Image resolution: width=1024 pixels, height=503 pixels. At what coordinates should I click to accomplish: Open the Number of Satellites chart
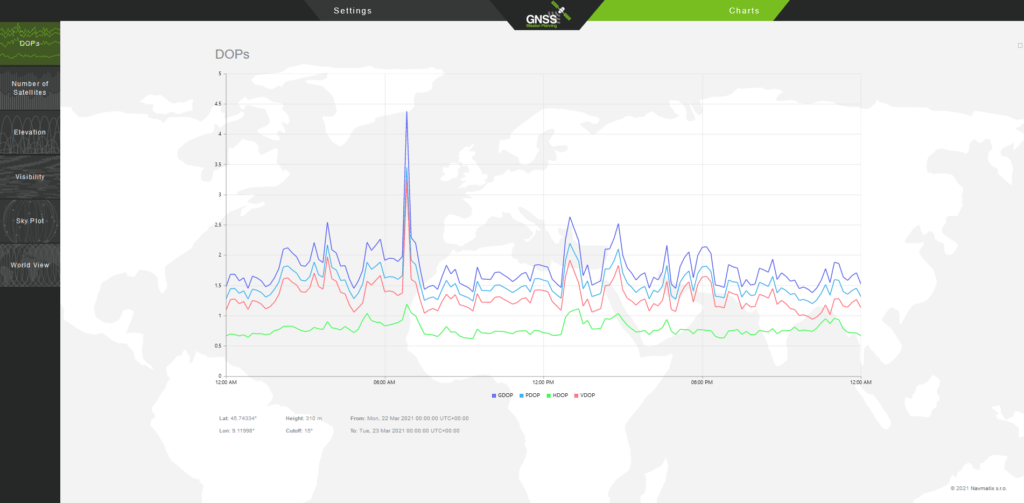coord(30,88)
